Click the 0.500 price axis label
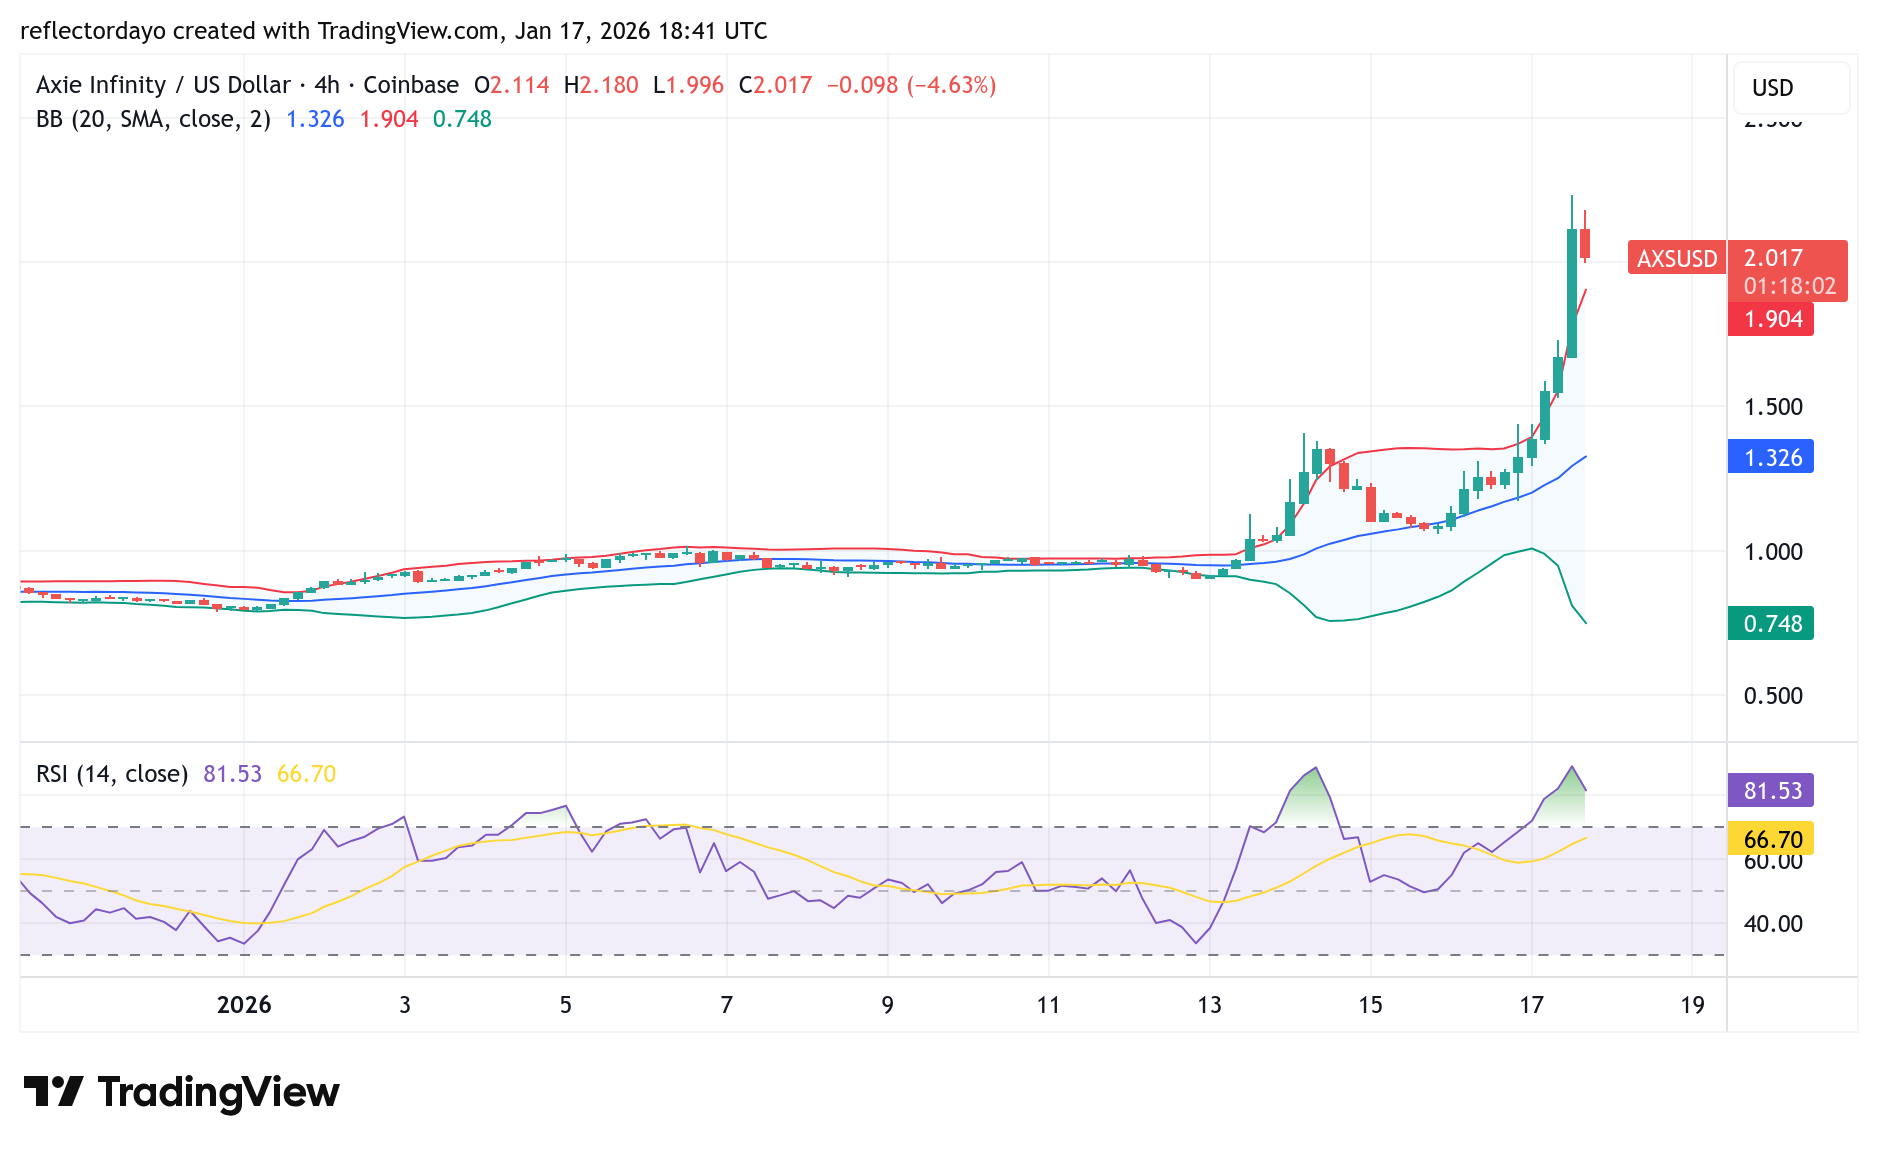 click(1773, 696)
